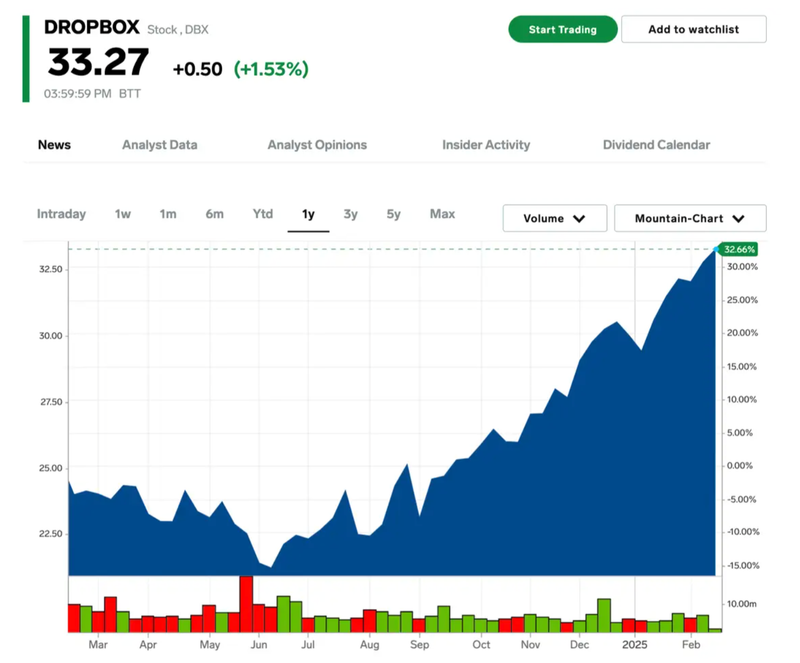800x663 pixels.
Task: Select the Intraday time range
Action: [x=61, y=214]
